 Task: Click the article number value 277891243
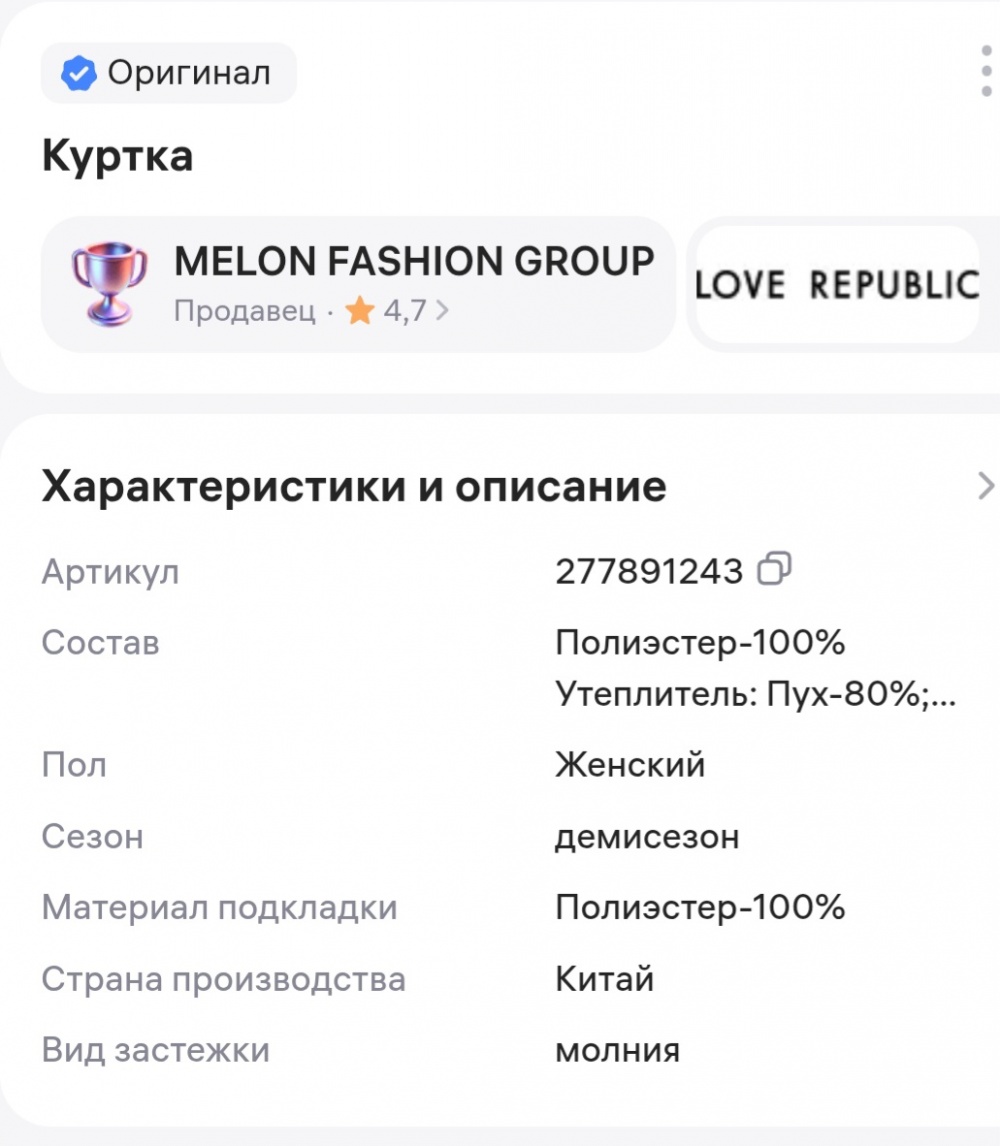click(649, 572)
